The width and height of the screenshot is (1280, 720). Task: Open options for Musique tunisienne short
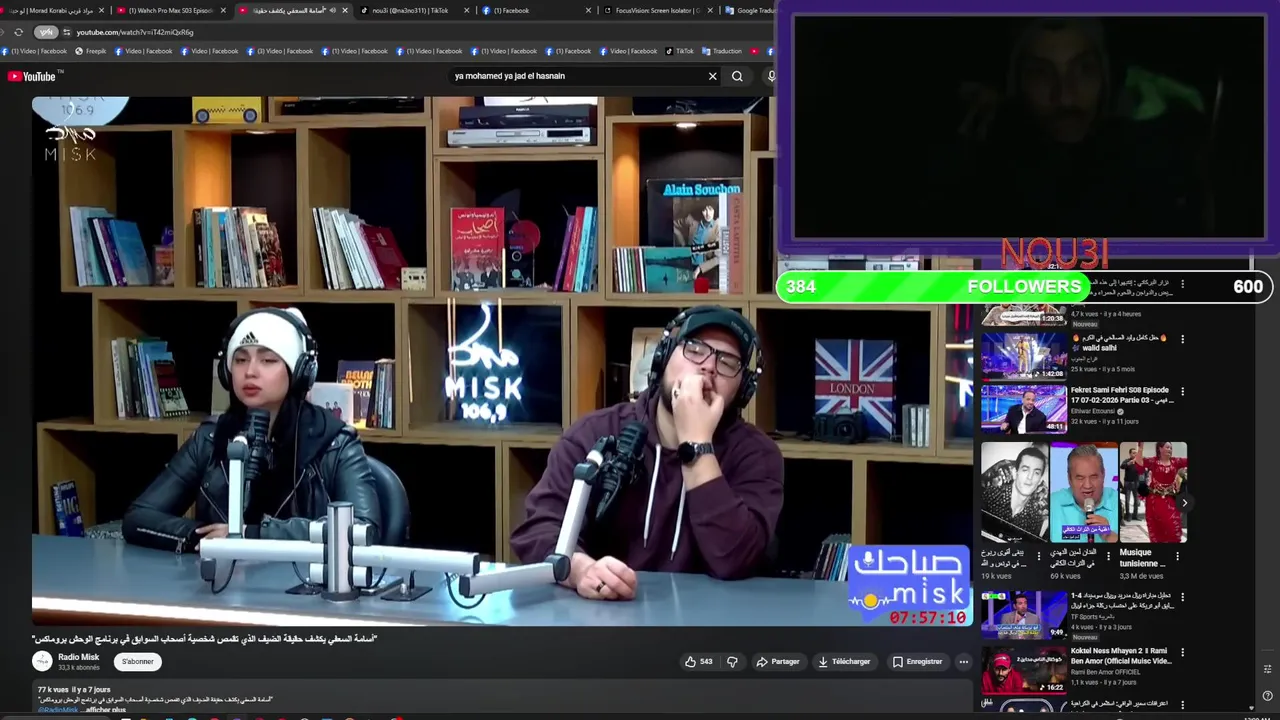pos(1177,556)
